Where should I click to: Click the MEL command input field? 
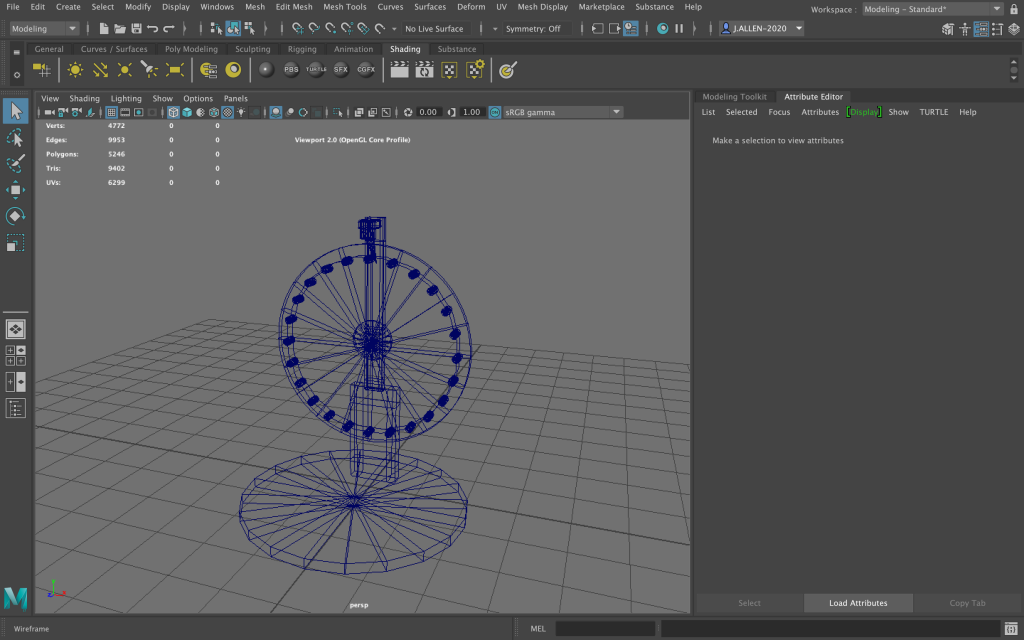point(604,629)
